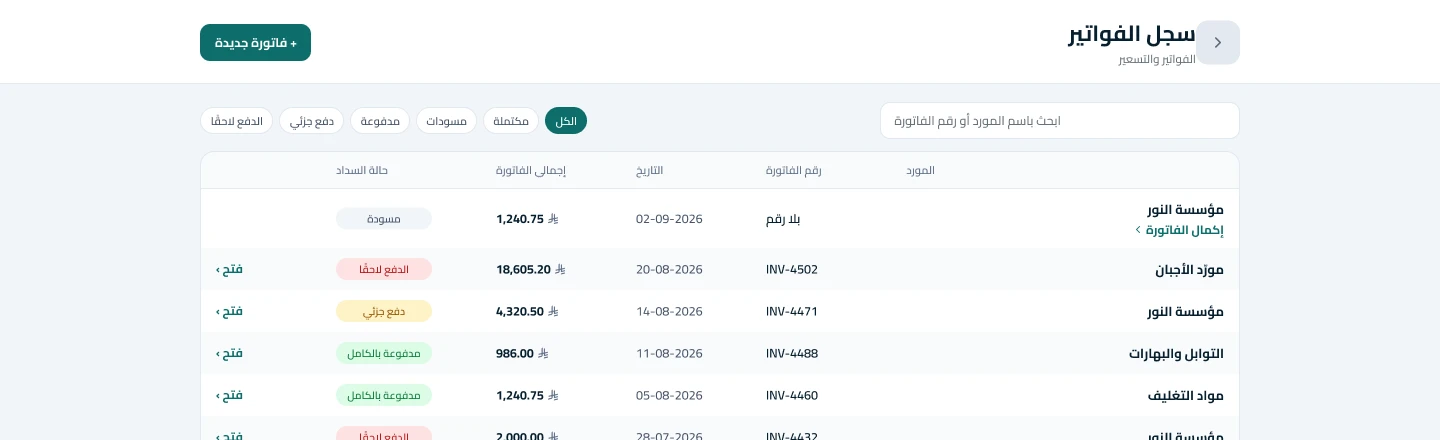The width and height of the screenshot is (1440, 440).
Task: Click the مسودة status badge
Action: [384, 219]
